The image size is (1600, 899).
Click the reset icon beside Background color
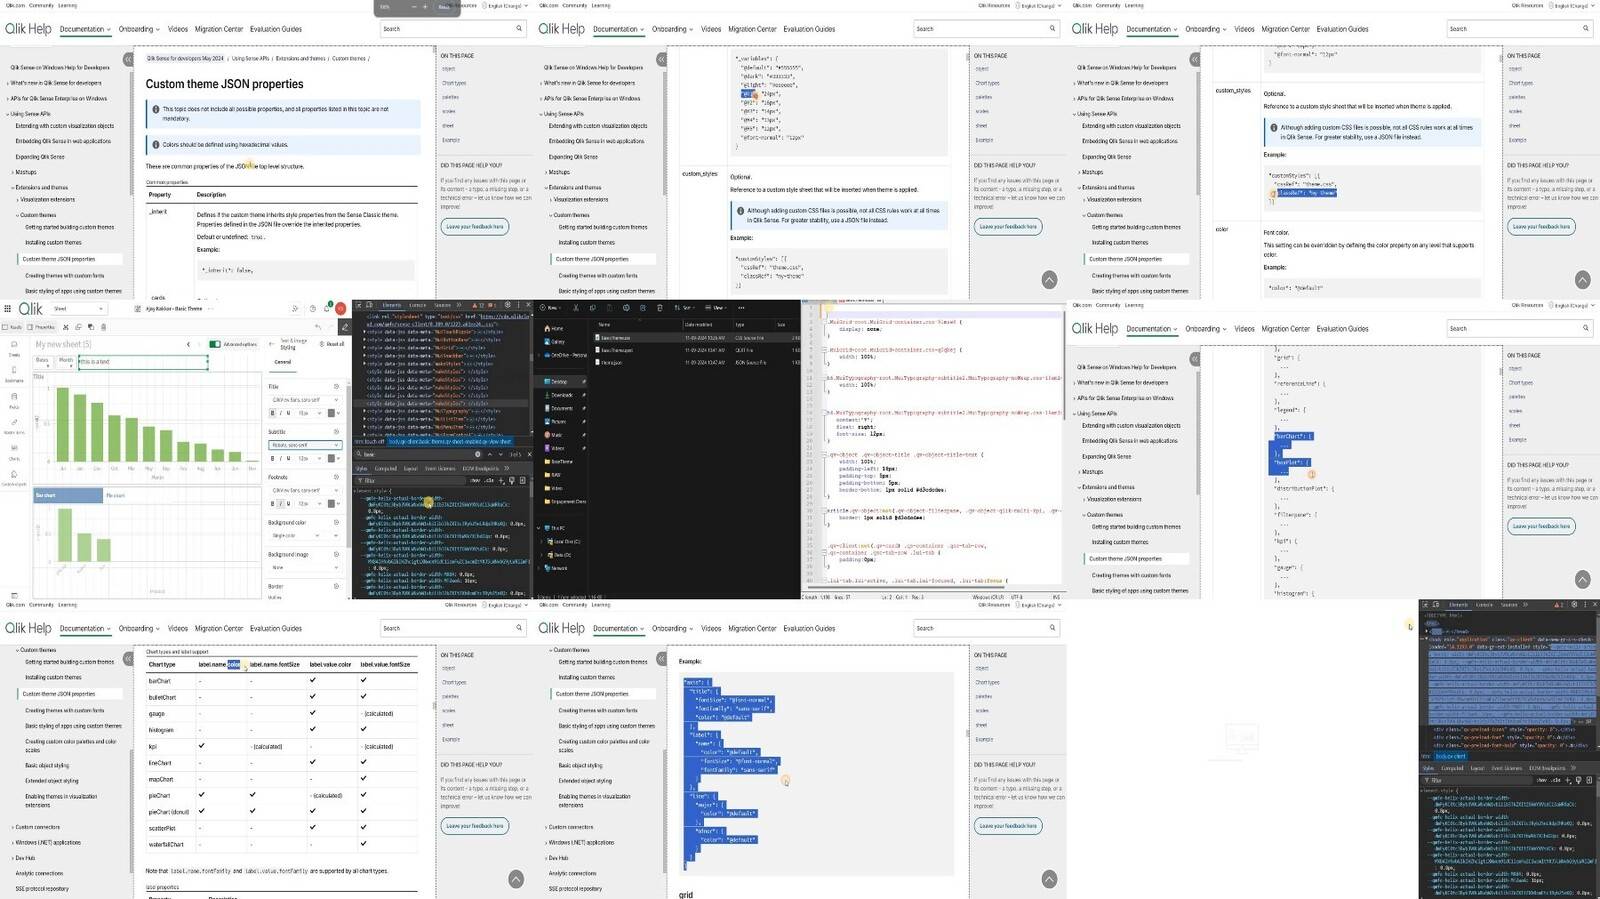(336, 522)
